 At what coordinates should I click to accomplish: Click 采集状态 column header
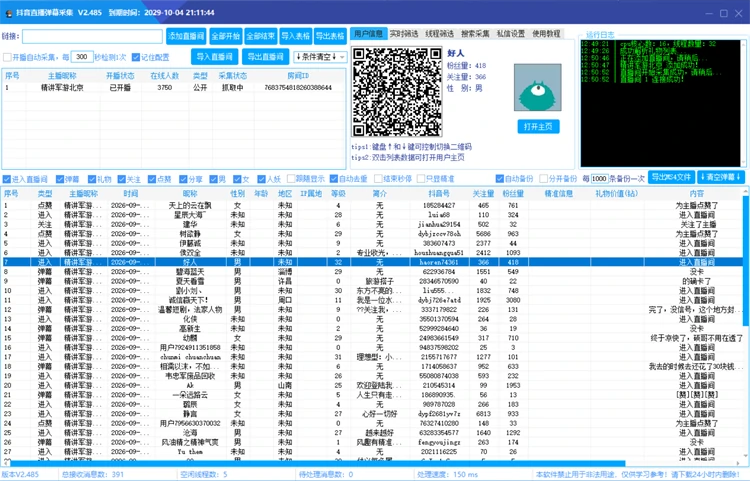(232, 76)
